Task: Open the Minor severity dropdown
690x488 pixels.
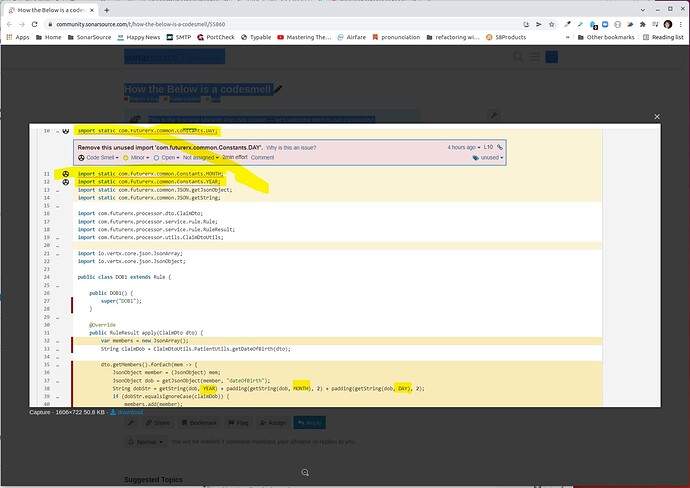Action: click(136, 158)
